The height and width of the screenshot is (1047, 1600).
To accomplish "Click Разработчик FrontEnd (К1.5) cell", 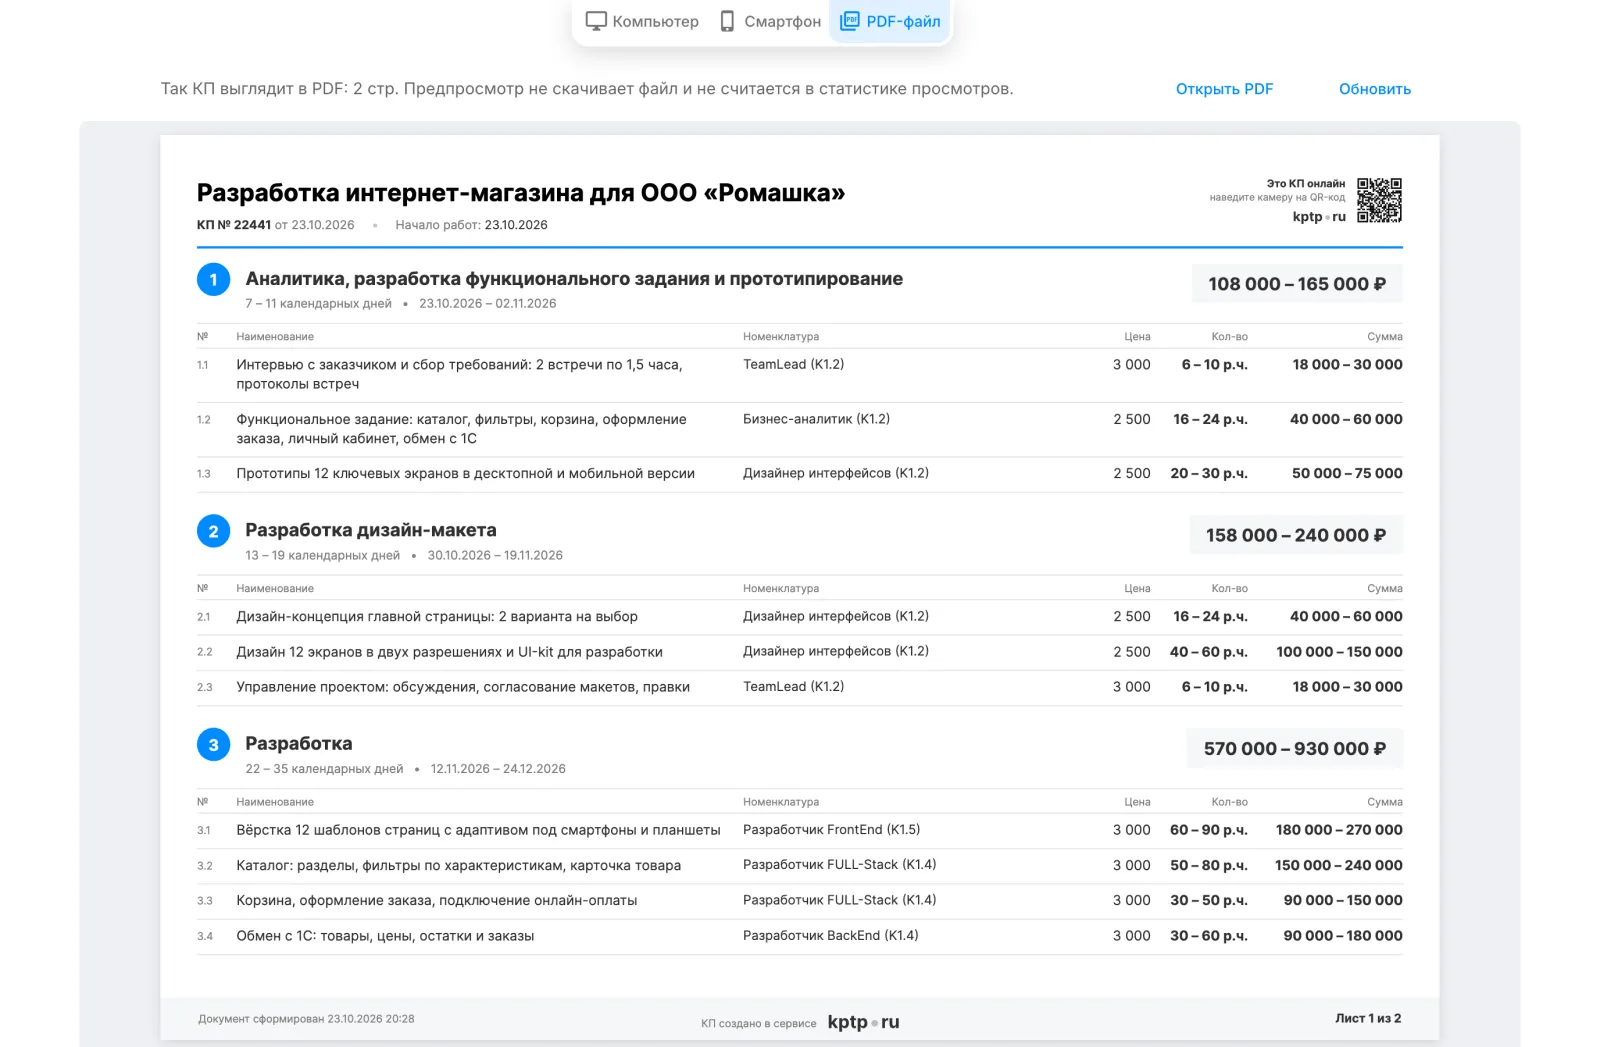I will coord(831,830).
